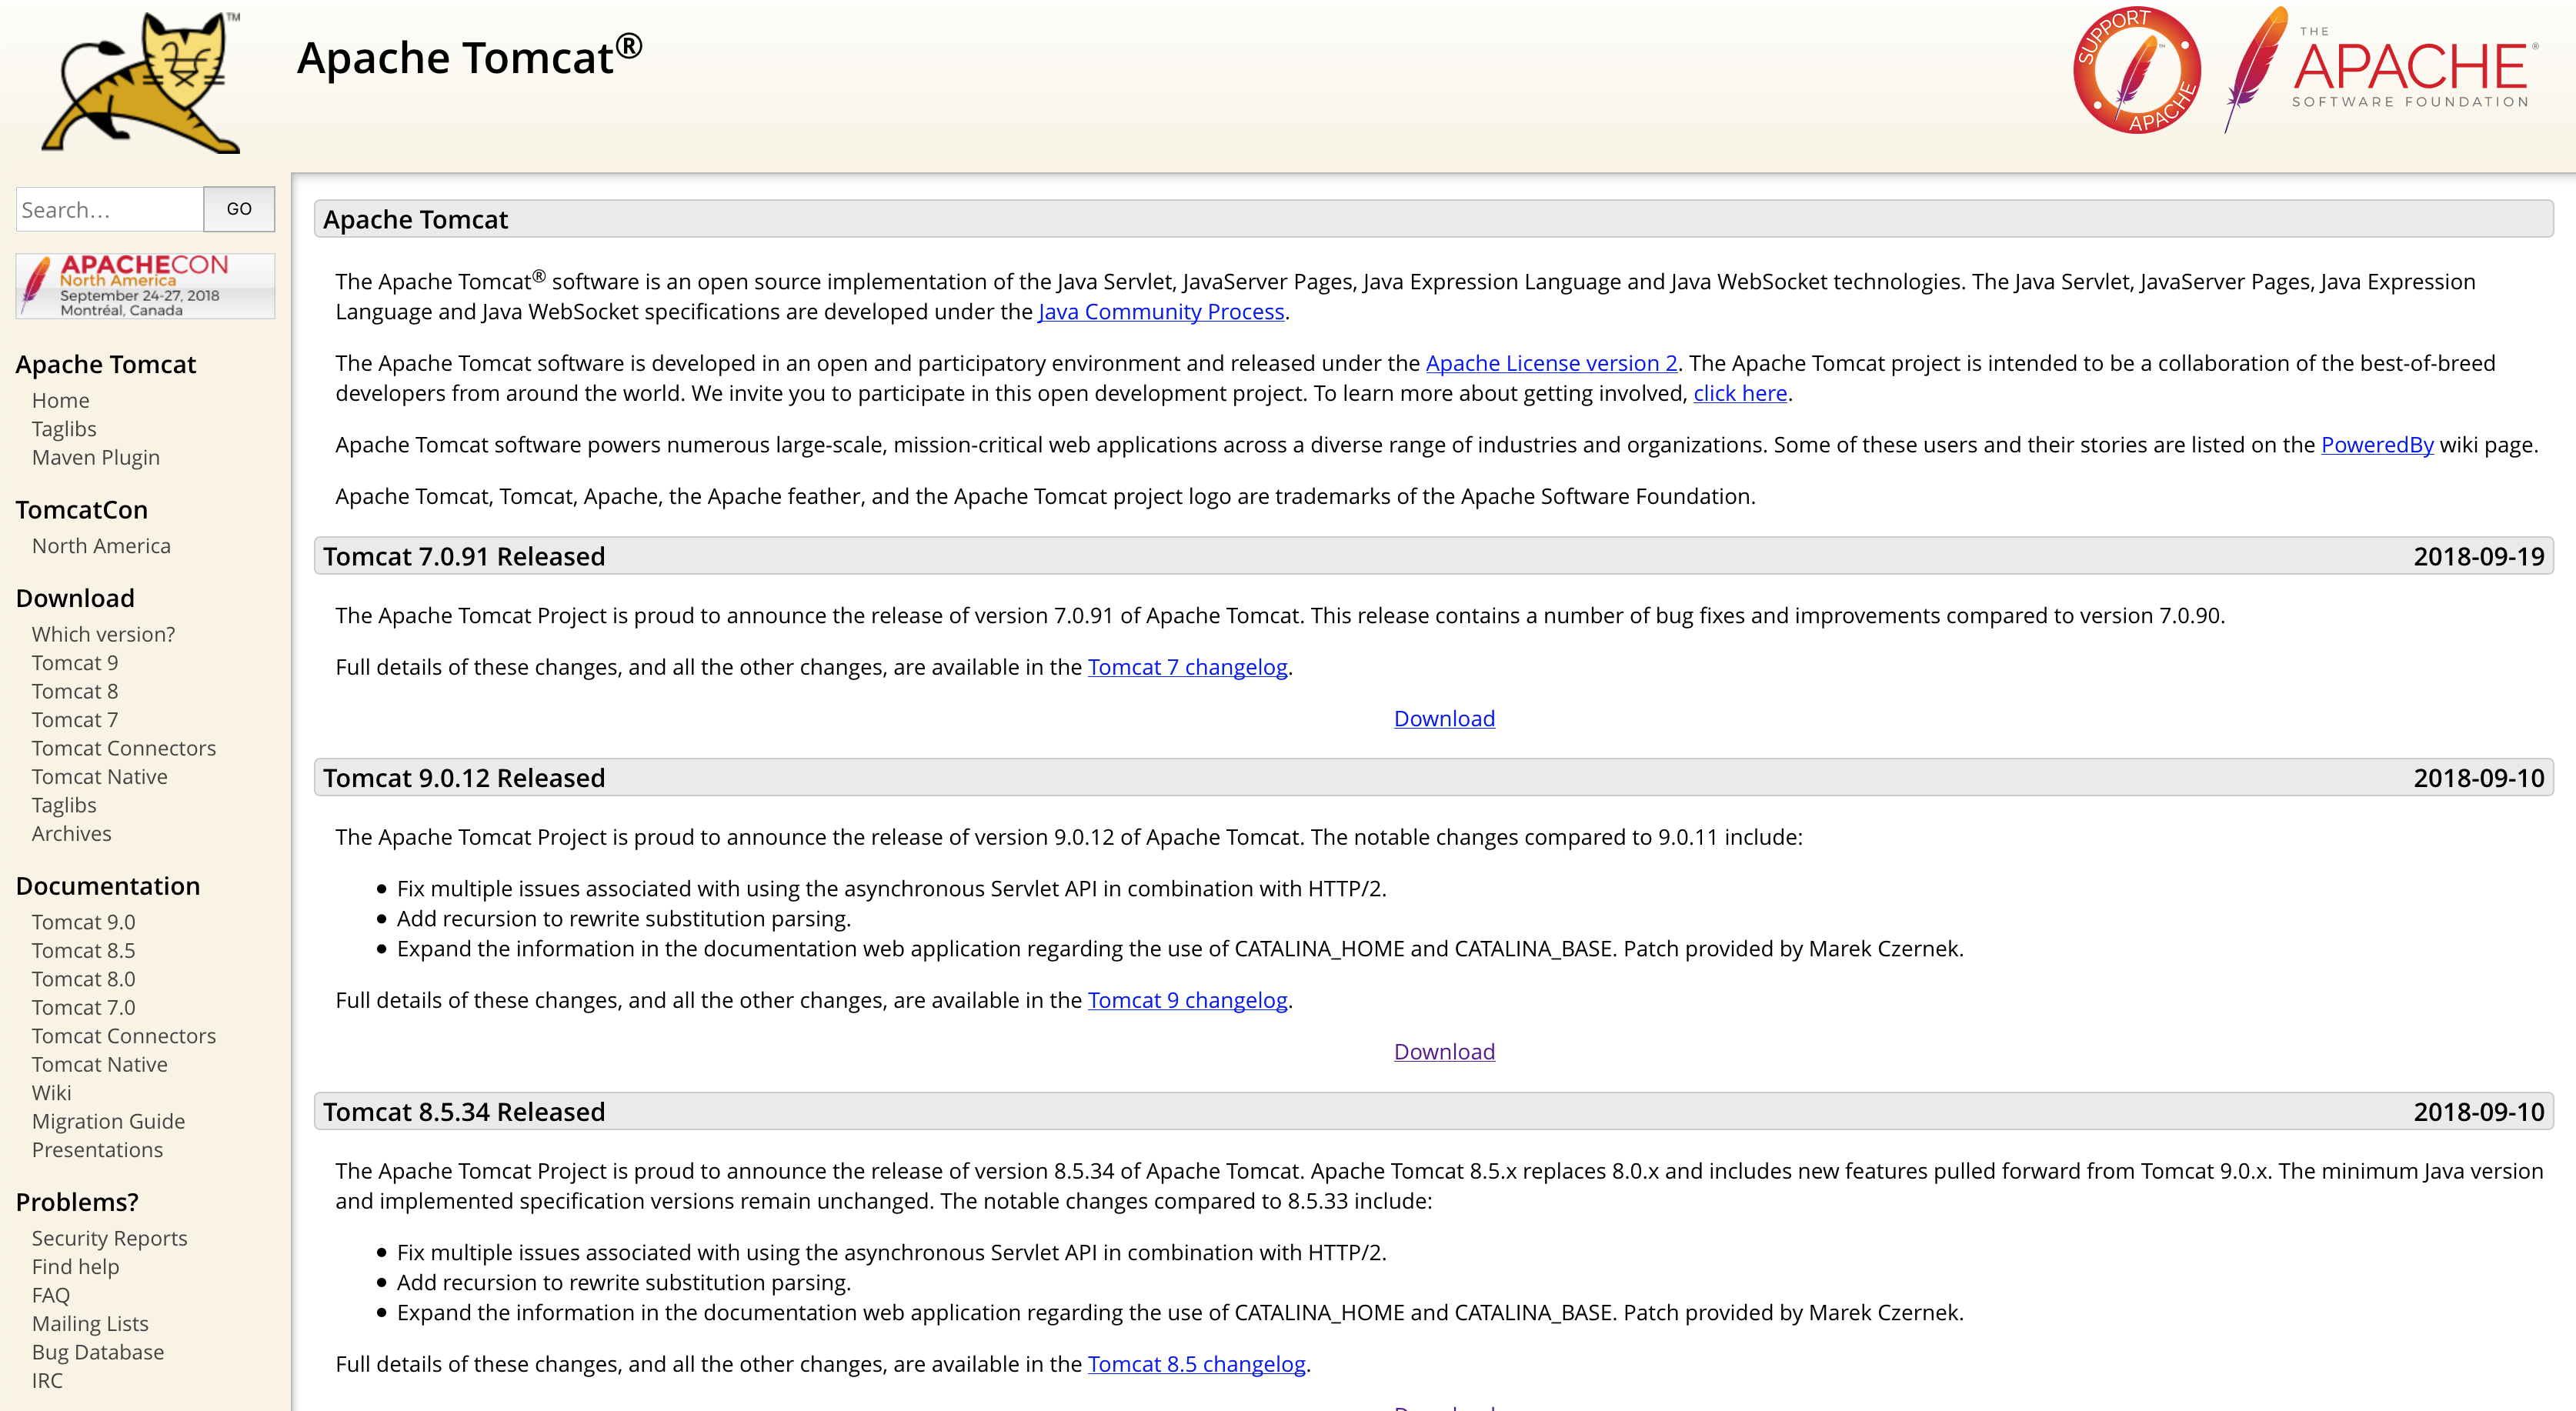Open the Maven Plugin link

[96, 457]
